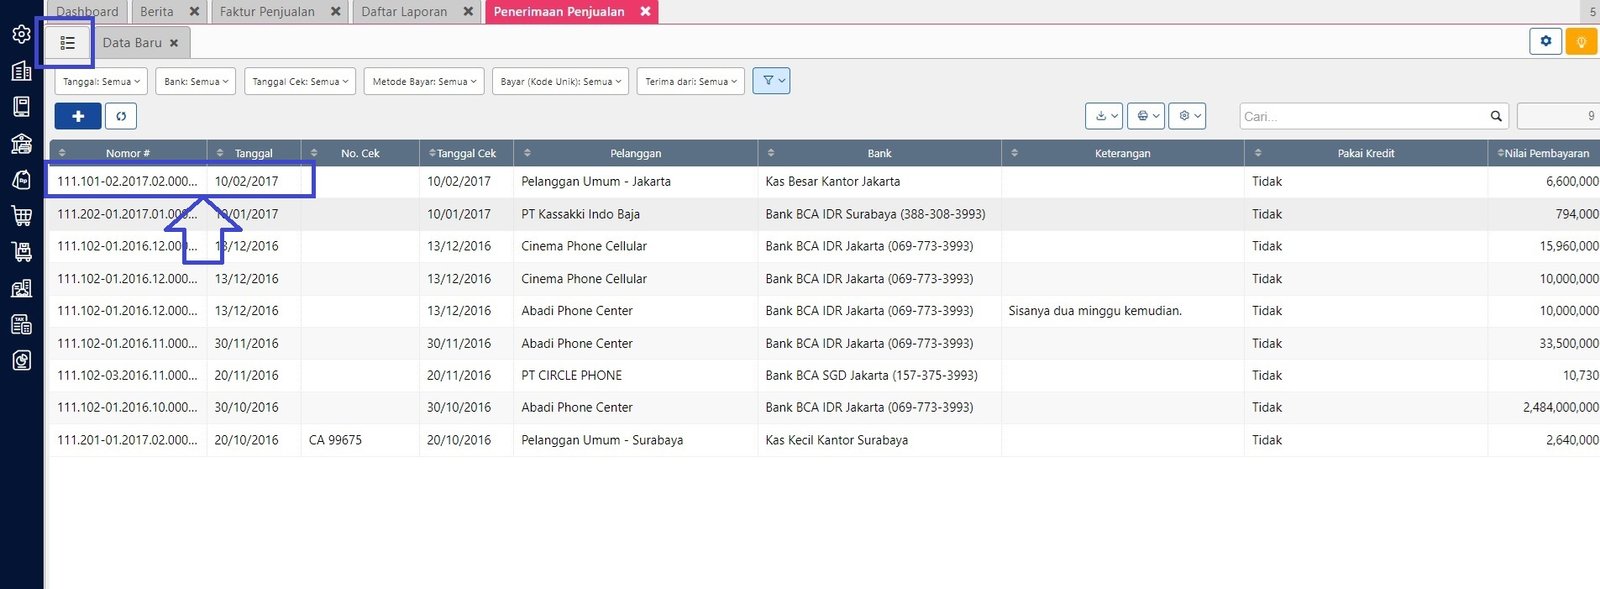Switch to the list view tab icon
This screenshot has height=589, width=1600.
[x=67, y=43]
